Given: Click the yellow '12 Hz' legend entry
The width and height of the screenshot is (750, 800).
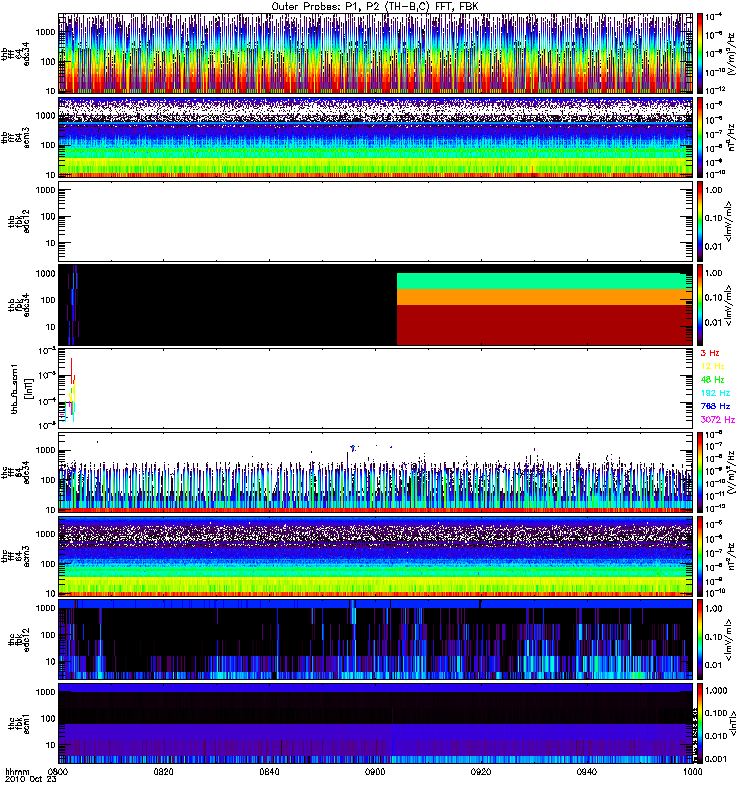Looking at the screenshot, I should click(x=712, y=366).
